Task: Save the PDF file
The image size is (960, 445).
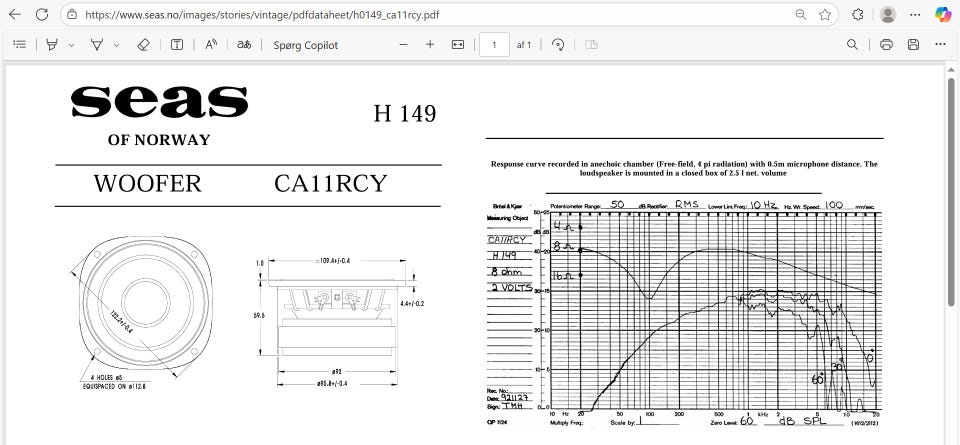Action: 913,45
